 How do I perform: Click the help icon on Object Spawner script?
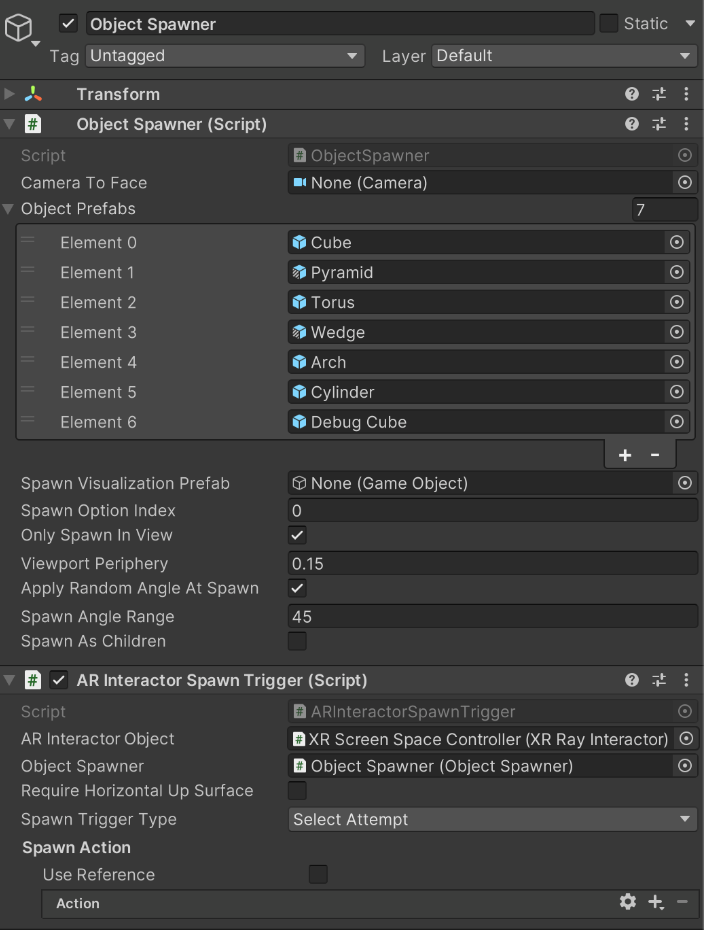pyautogui.click(x=631, y=124)
